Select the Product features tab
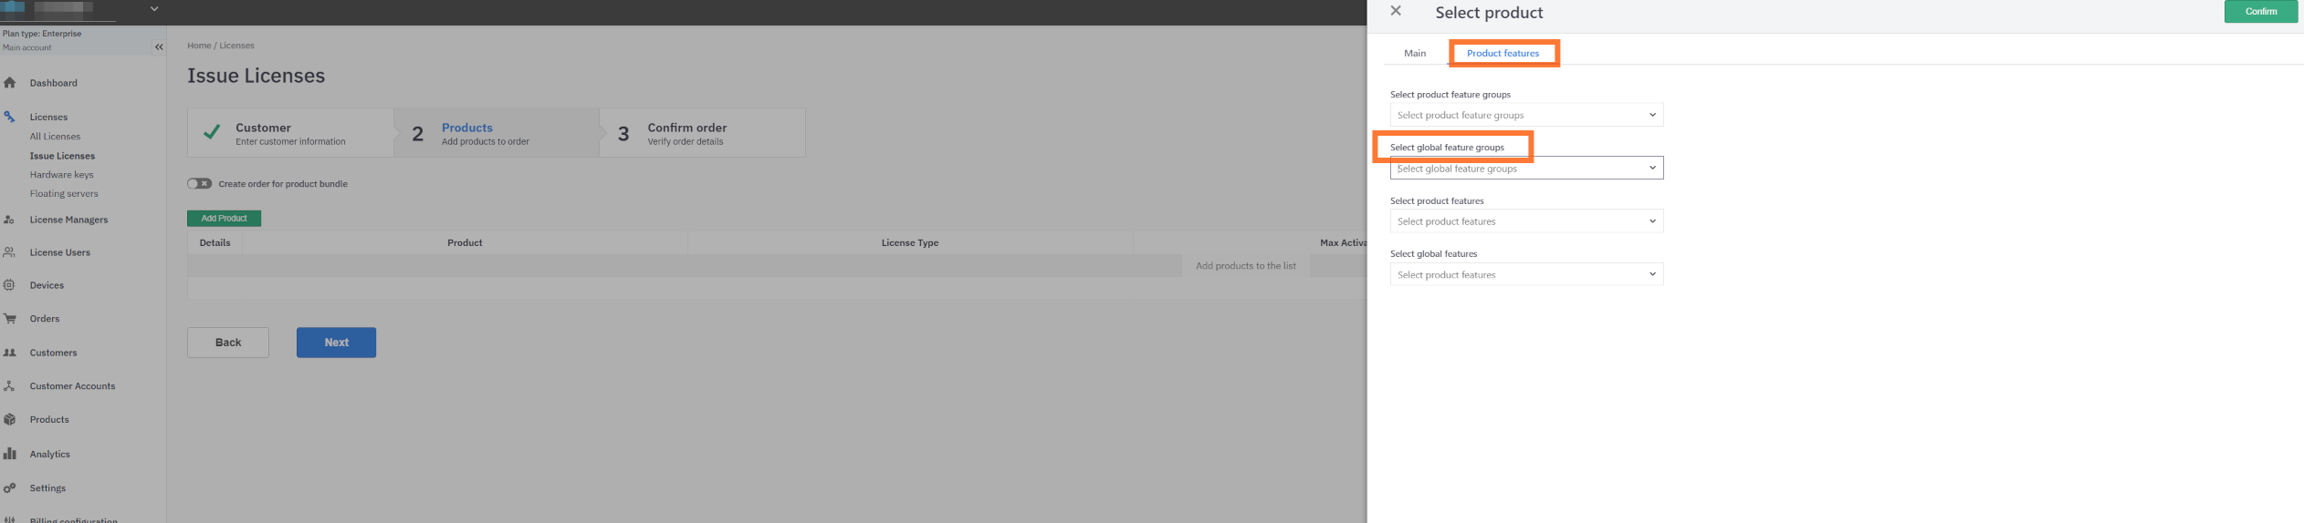2304x523 pixels. [1502, 53]
